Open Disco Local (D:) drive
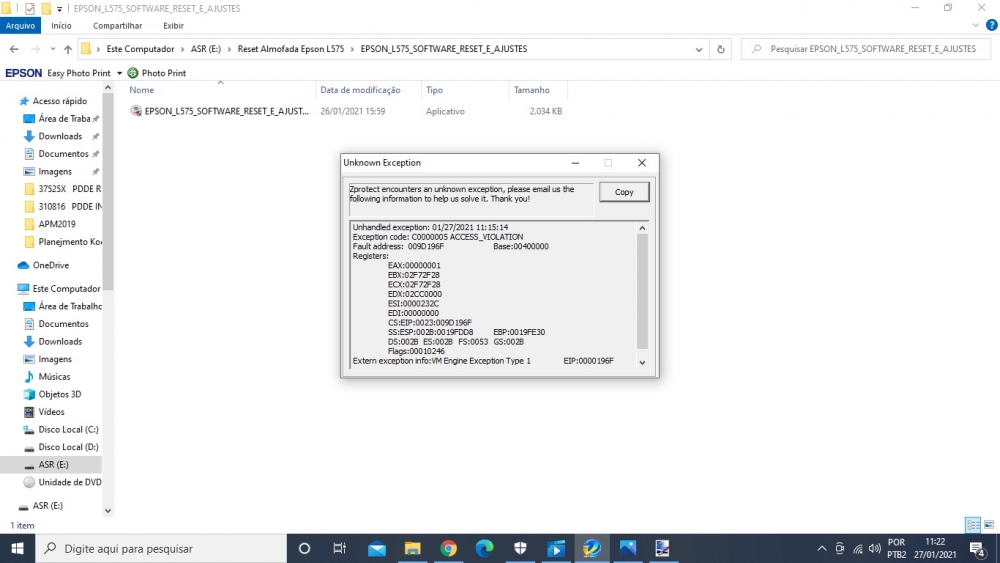Screen dimensions: 1000x563 coord(68,447)
